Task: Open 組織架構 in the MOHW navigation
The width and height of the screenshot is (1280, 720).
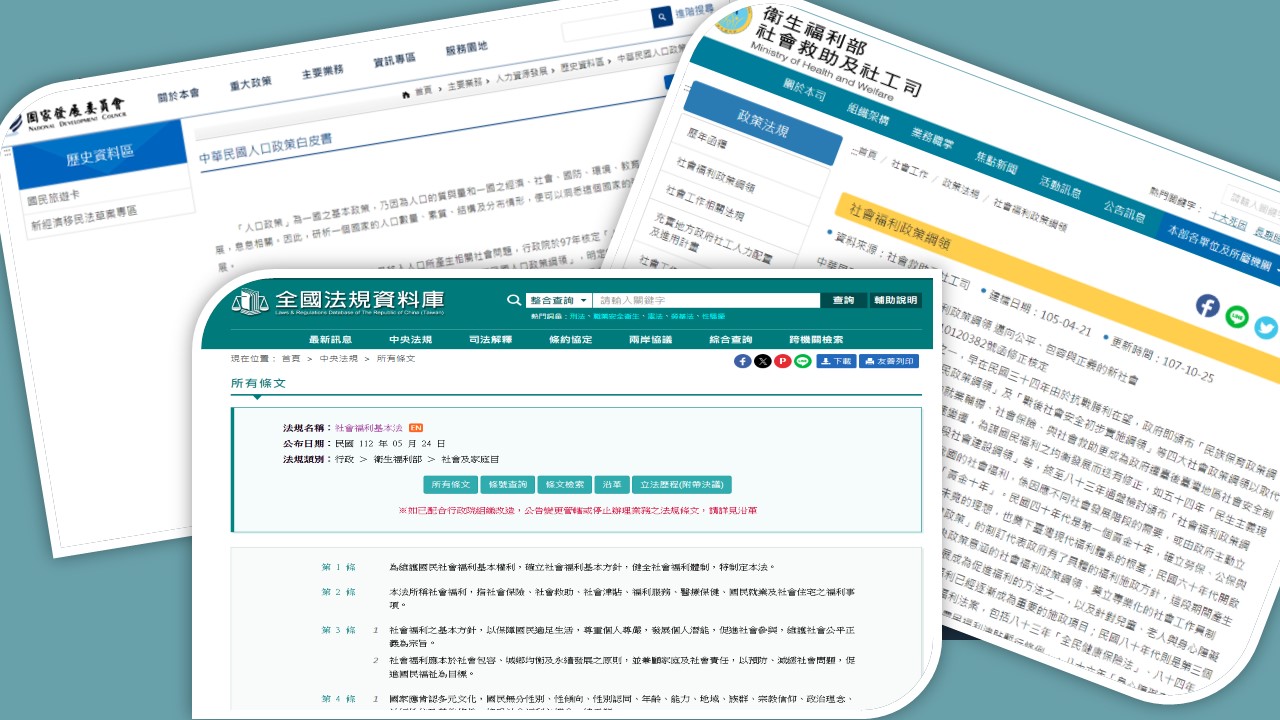Action: point(867,115)
